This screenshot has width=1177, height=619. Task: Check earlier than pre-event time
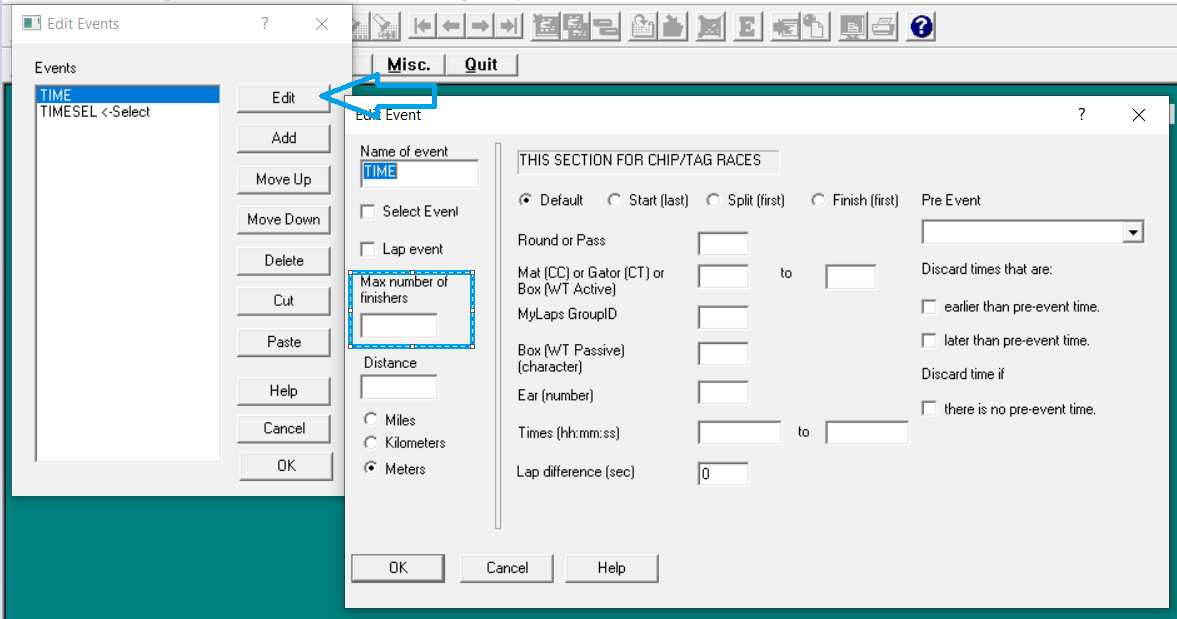click(x=929, y=307)
